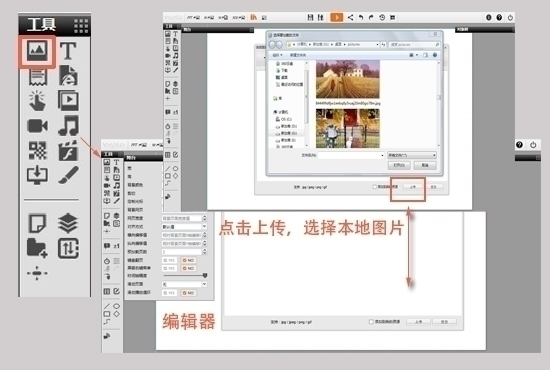This screenshot has width=550, height=370.
Task: Click the up-down swap icon in the large panel
Action: click(68, 248)
